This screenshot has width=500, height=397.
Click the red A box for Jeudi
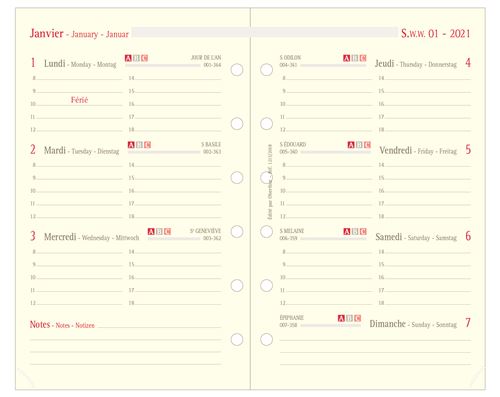pos(347,58)
